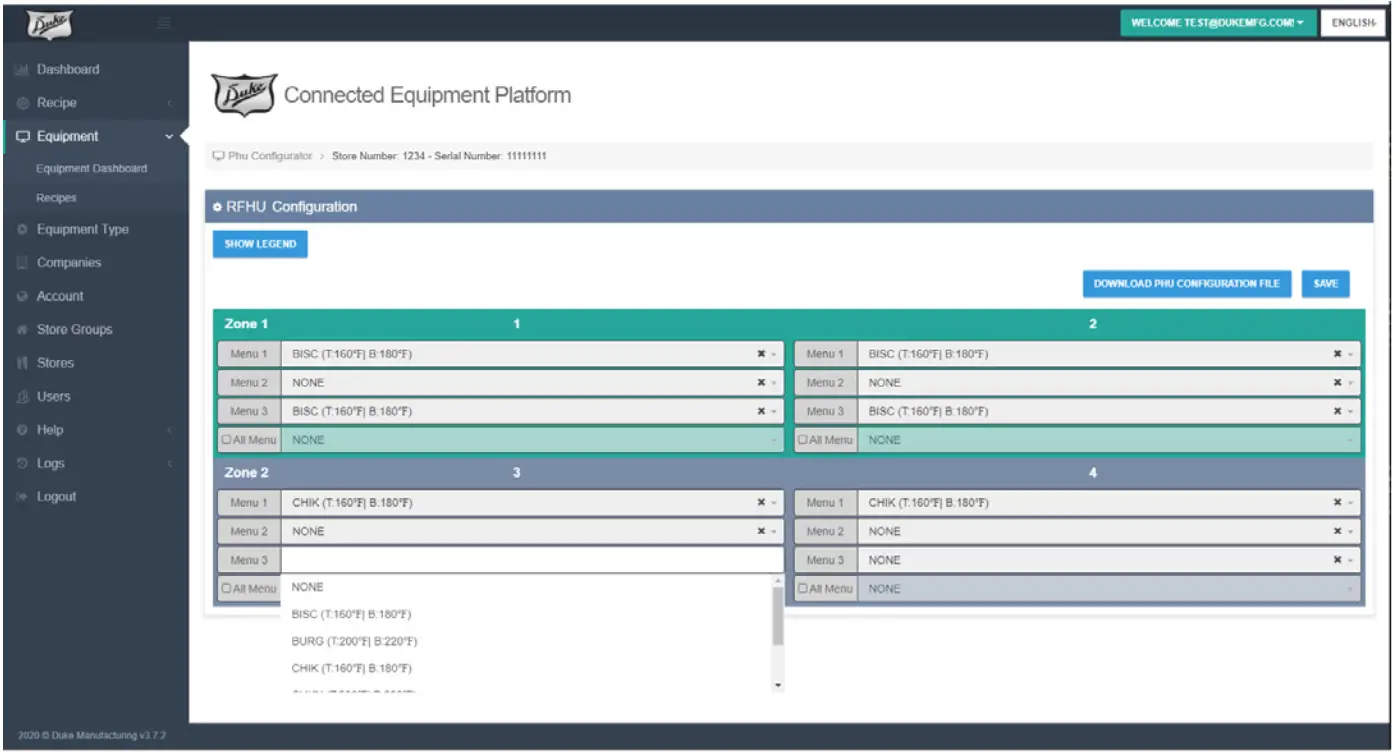Click the Zone 2 Menu 3 search field
Image resolution: width=1396 pixels, height=756 pixels.
tap(531, 560)
